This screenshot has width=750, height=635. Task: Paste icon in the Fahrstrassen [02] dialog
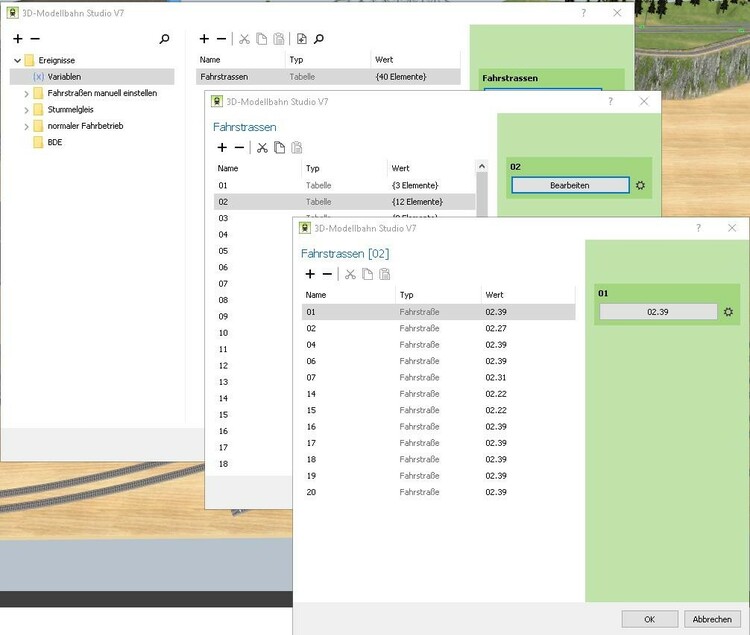385,274
